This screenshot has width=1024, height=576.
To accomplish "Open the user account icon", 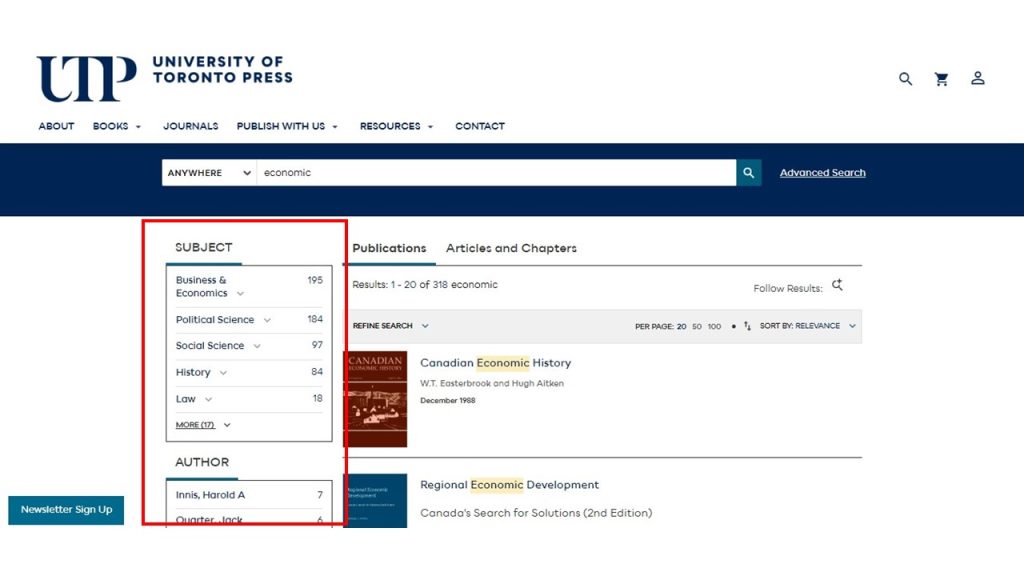I will (978, 78).
